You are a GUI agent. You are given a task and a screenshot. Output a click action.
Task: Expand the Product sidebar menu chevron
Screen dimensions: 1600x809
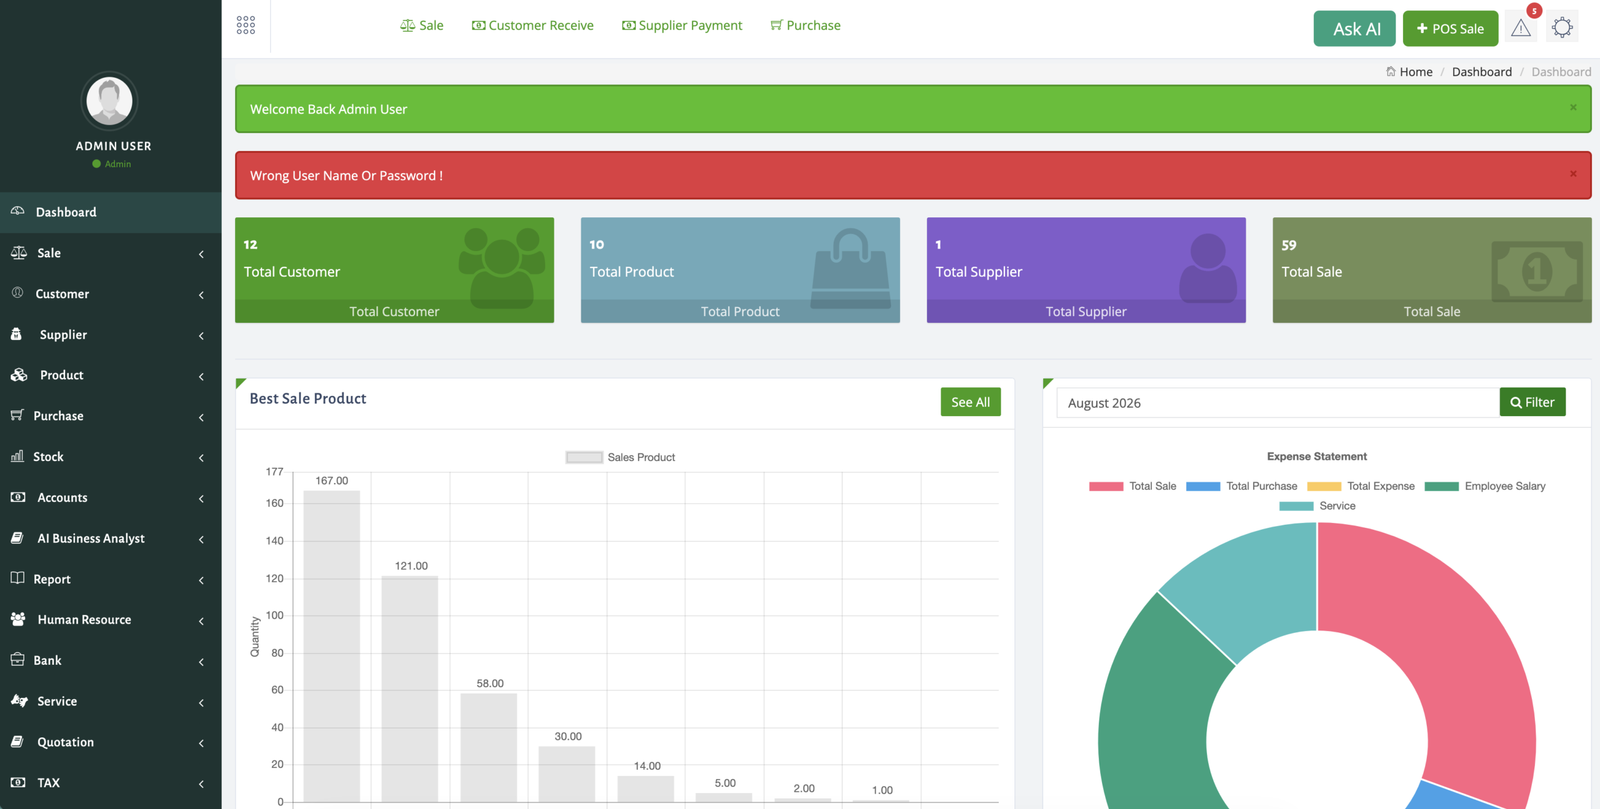coord(201,376)
